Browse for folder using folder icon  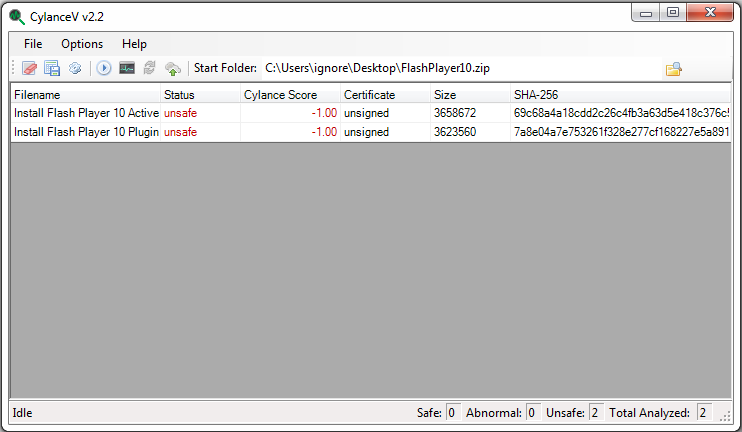673,69
